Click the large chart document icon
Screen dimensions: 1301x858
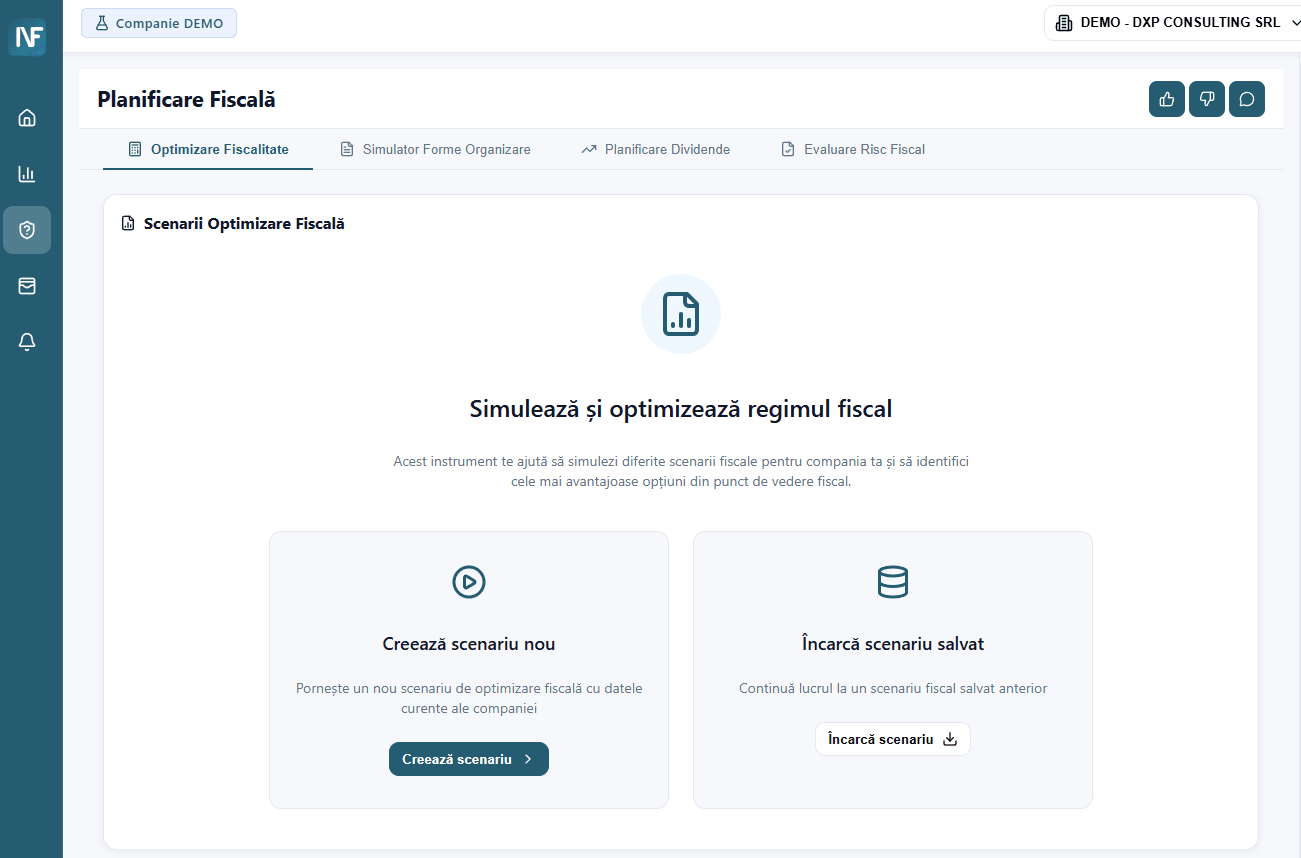pos(681,314)
